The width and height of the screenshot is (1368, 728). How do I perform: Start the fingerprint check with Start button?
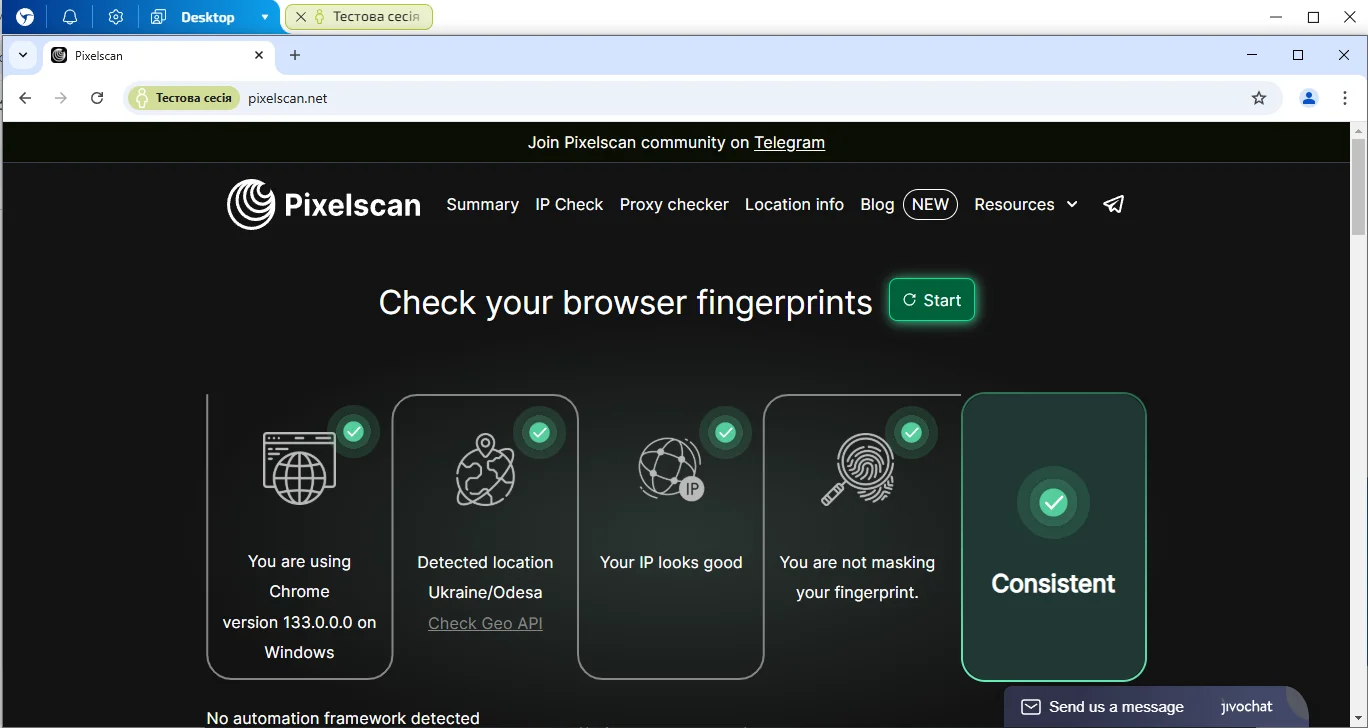click(x=932, y=300)
